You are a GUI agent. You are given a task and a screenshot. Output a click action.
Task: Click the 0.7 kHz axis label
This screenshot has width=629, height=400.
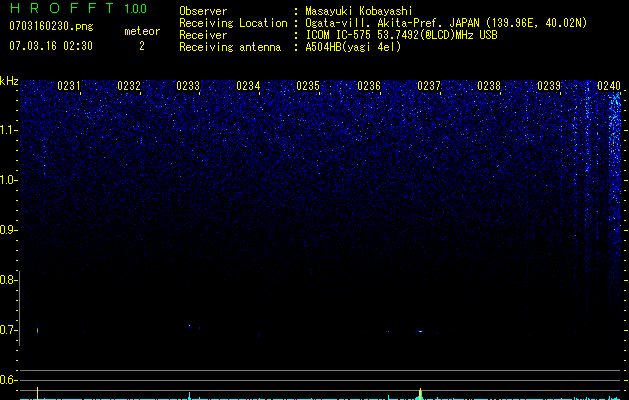[x=8, y=330]
